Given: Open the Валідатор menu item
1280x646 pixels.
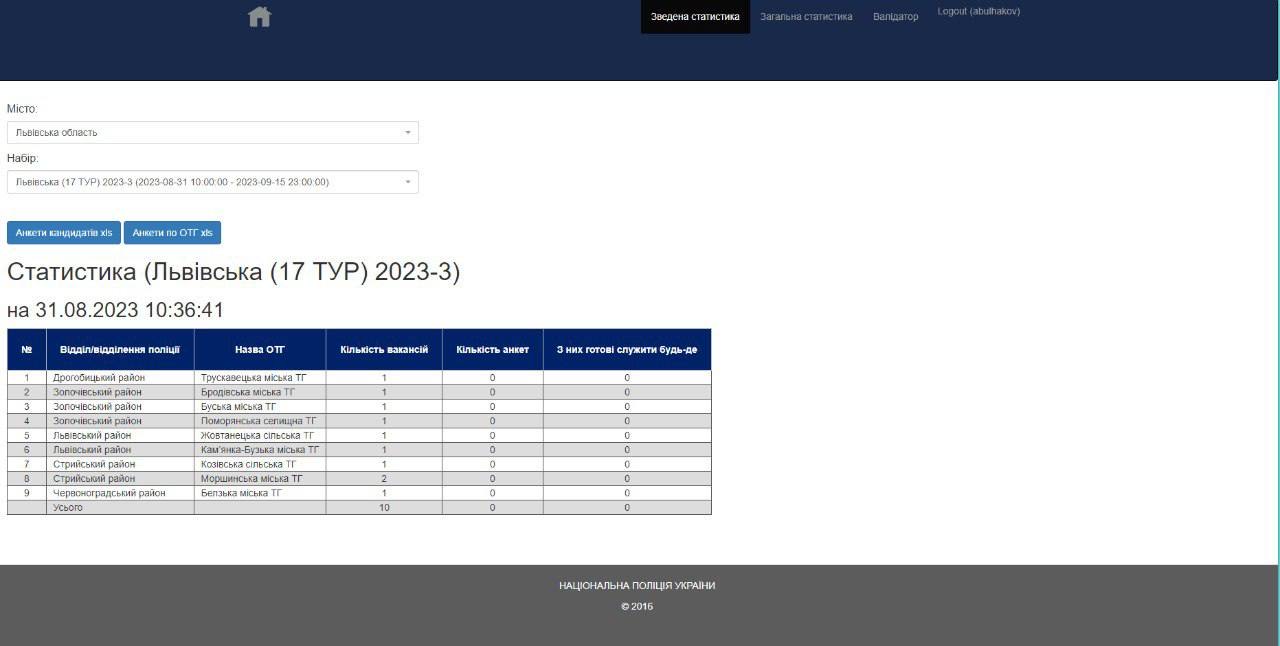Looking at the screenshot, I should click(x=895, y=17).
